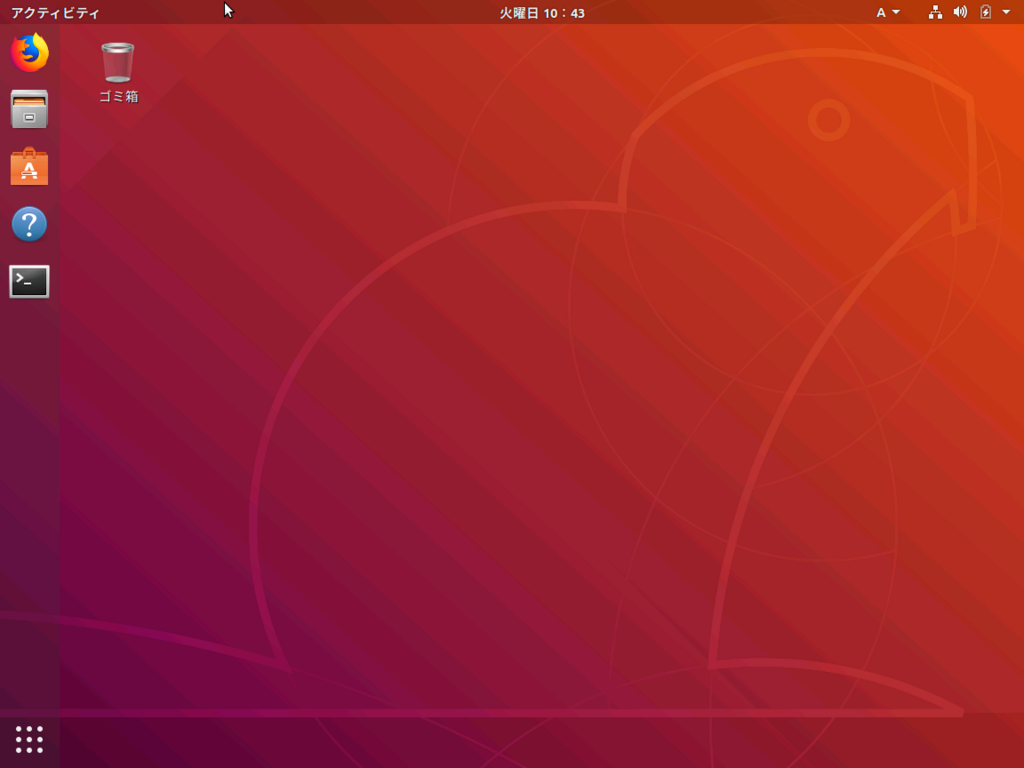Select the ゴミ箱 trash icon on desktop
The height and width of the screenshot is (768, 1024).
(118, 72)
